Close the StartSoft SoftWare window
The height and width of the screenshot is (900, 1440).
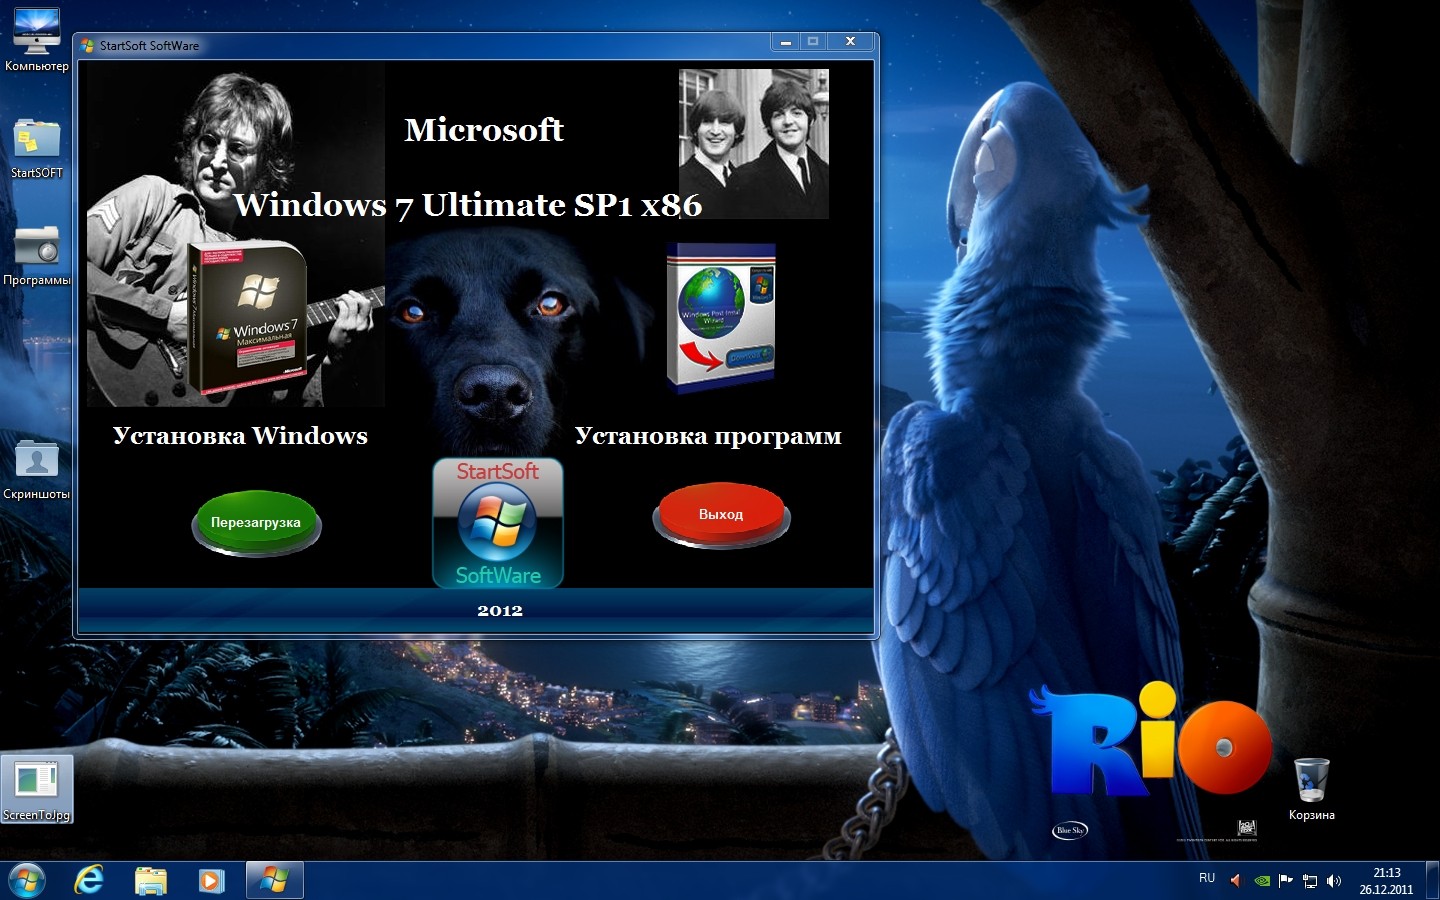[x=851, y=42]
